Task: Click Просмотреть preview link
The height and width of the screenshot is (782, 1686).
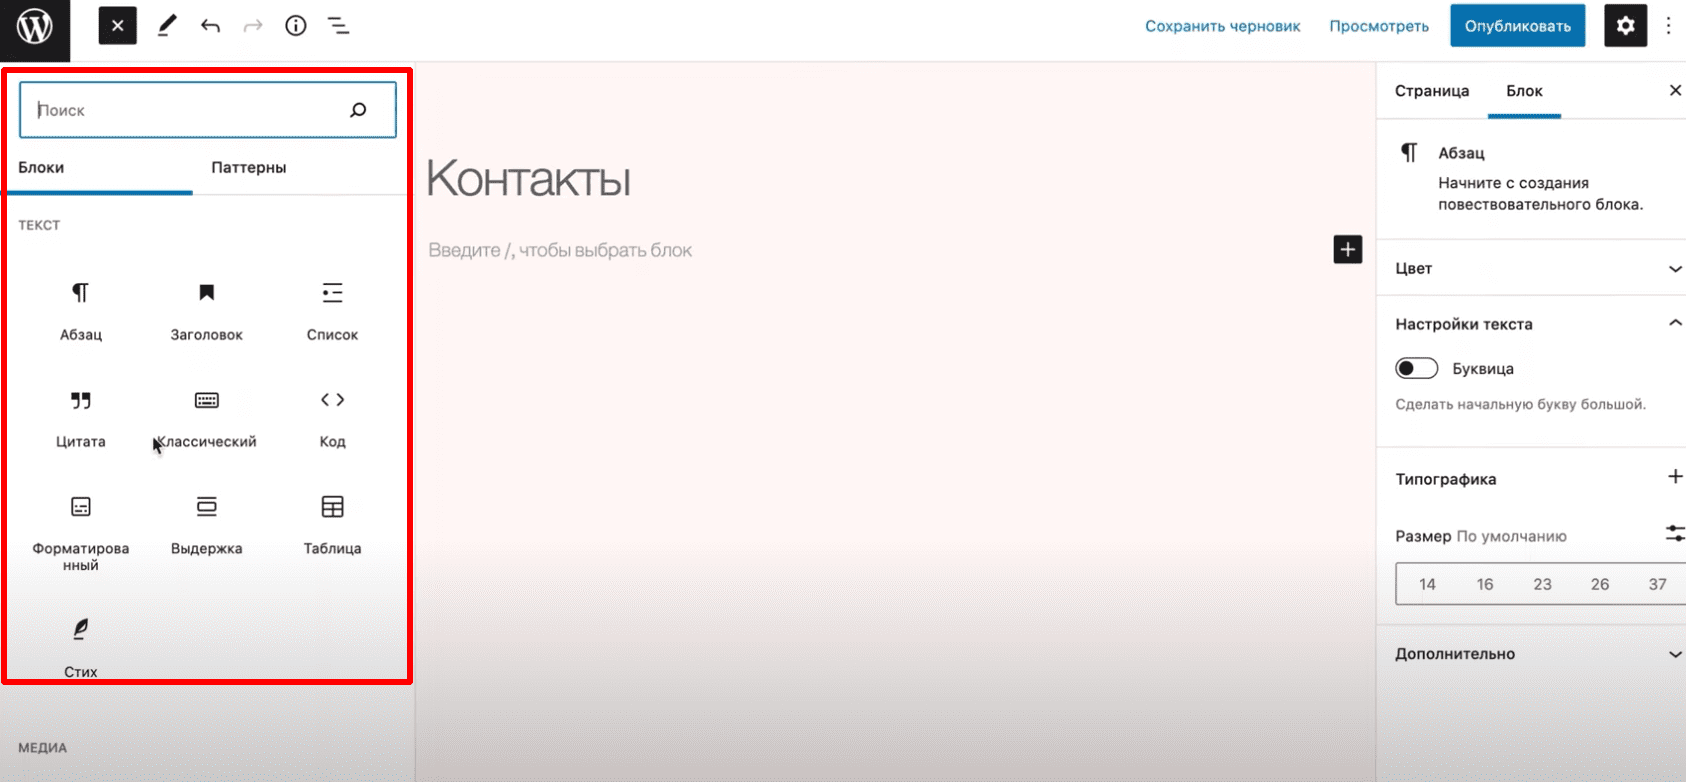Action: [1379, 26]
